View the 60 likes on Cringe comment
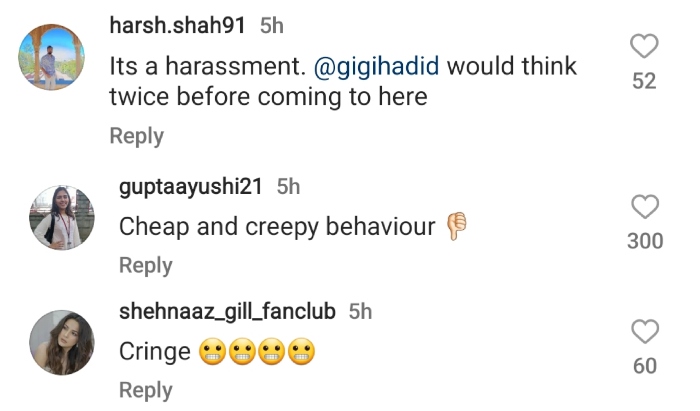The image size is (700, 411). 645,366
